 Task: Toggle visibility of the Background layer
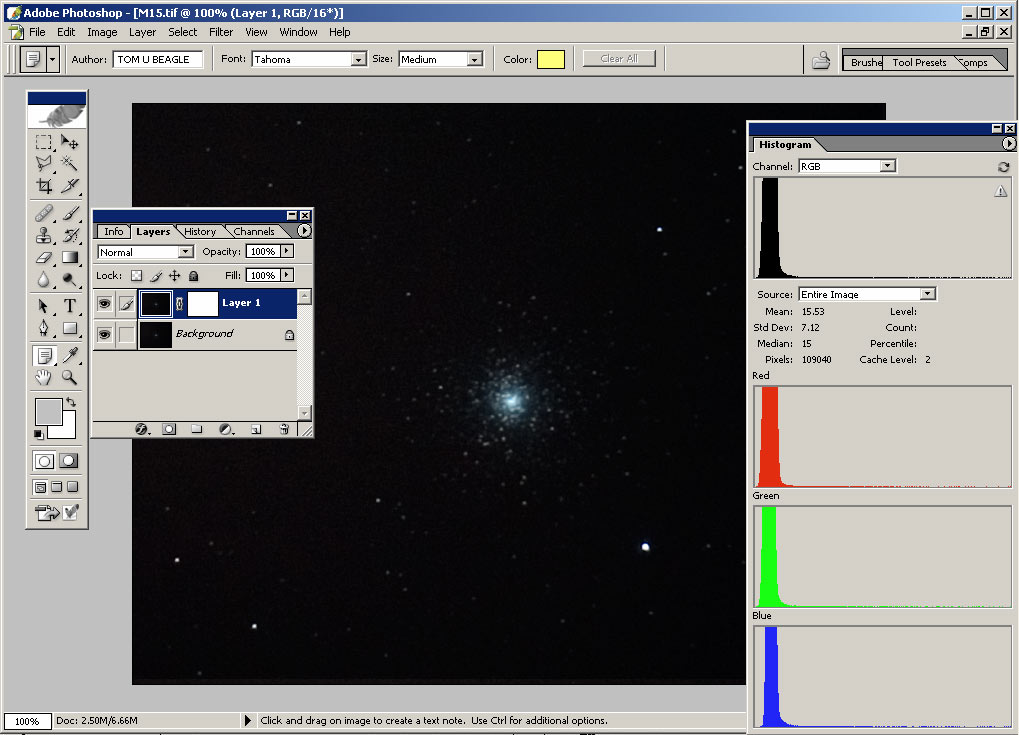tap(104, 334)
